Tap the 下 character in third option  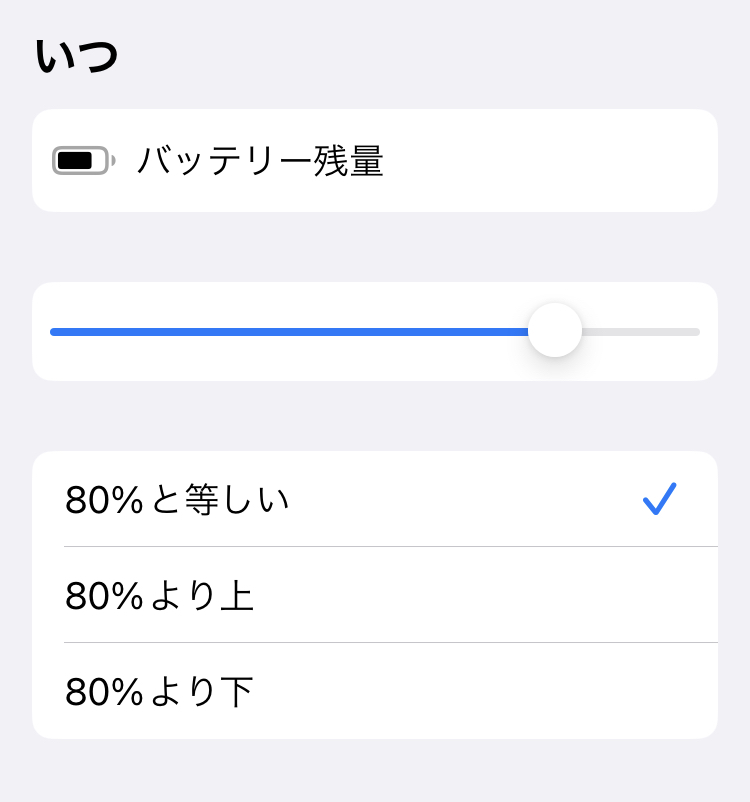click(x=237, y=692)
